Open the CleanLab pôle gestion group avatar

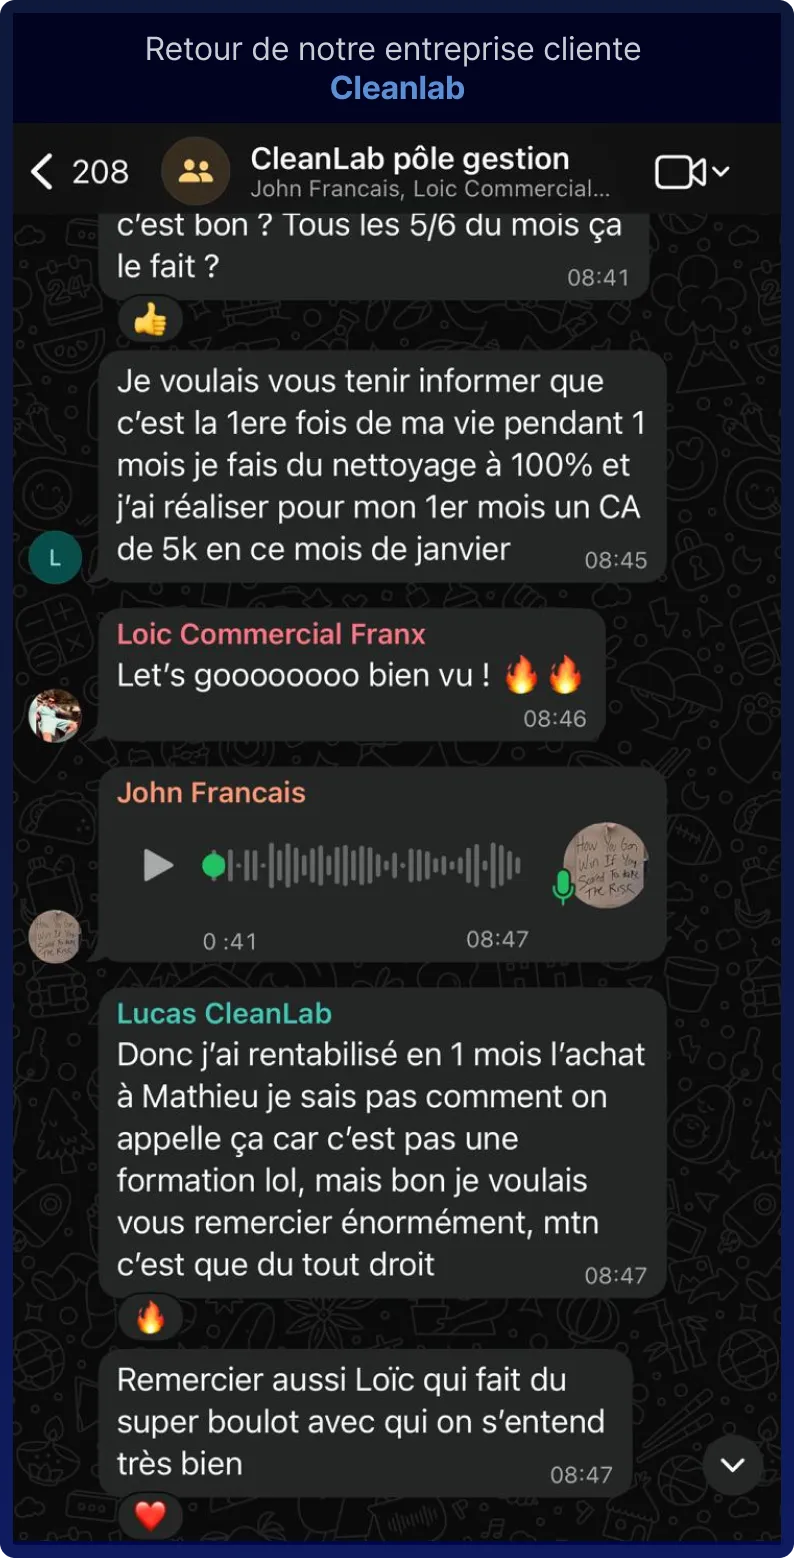tap(196, 171)
